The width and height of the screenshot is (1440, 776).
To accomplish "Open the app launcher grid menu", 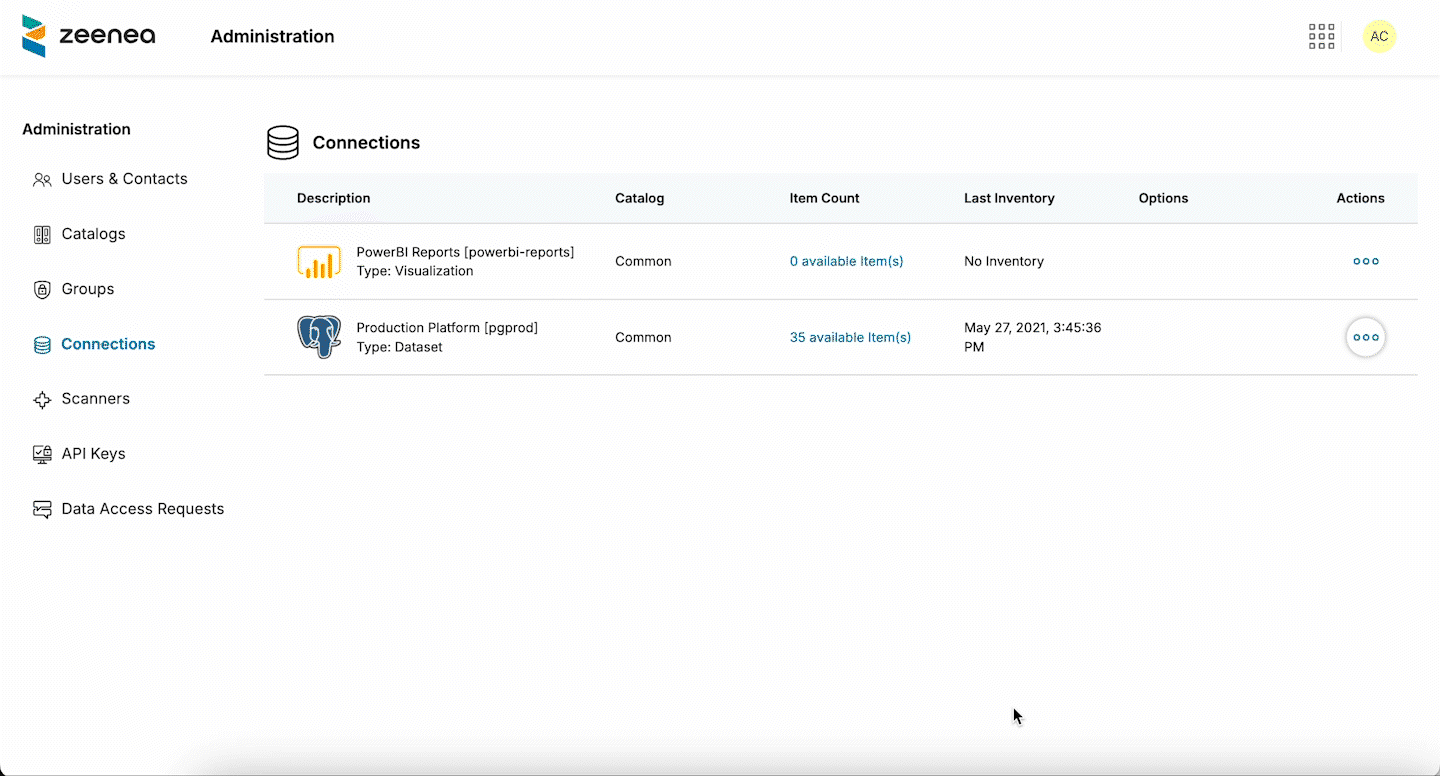I will tap(1321, 36).
